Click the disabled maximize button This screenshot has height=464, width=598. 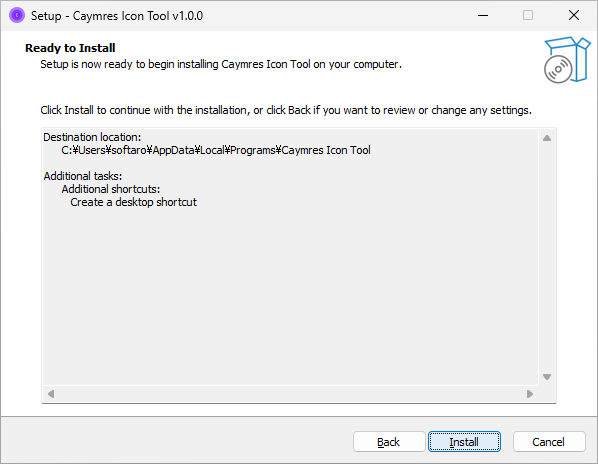point(528,16)
